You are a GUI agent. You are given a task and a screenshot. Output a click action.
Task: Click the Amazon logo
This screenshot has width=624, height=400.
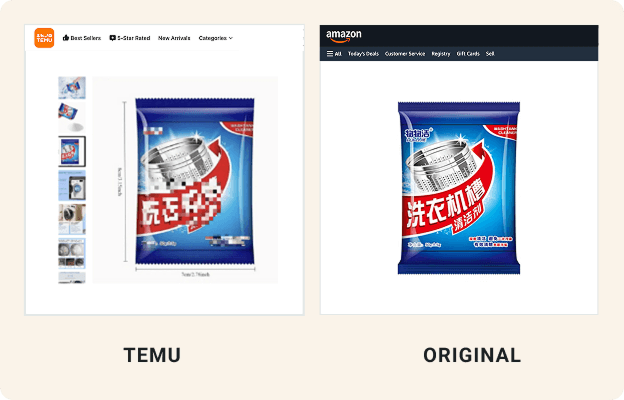[343, 36]
